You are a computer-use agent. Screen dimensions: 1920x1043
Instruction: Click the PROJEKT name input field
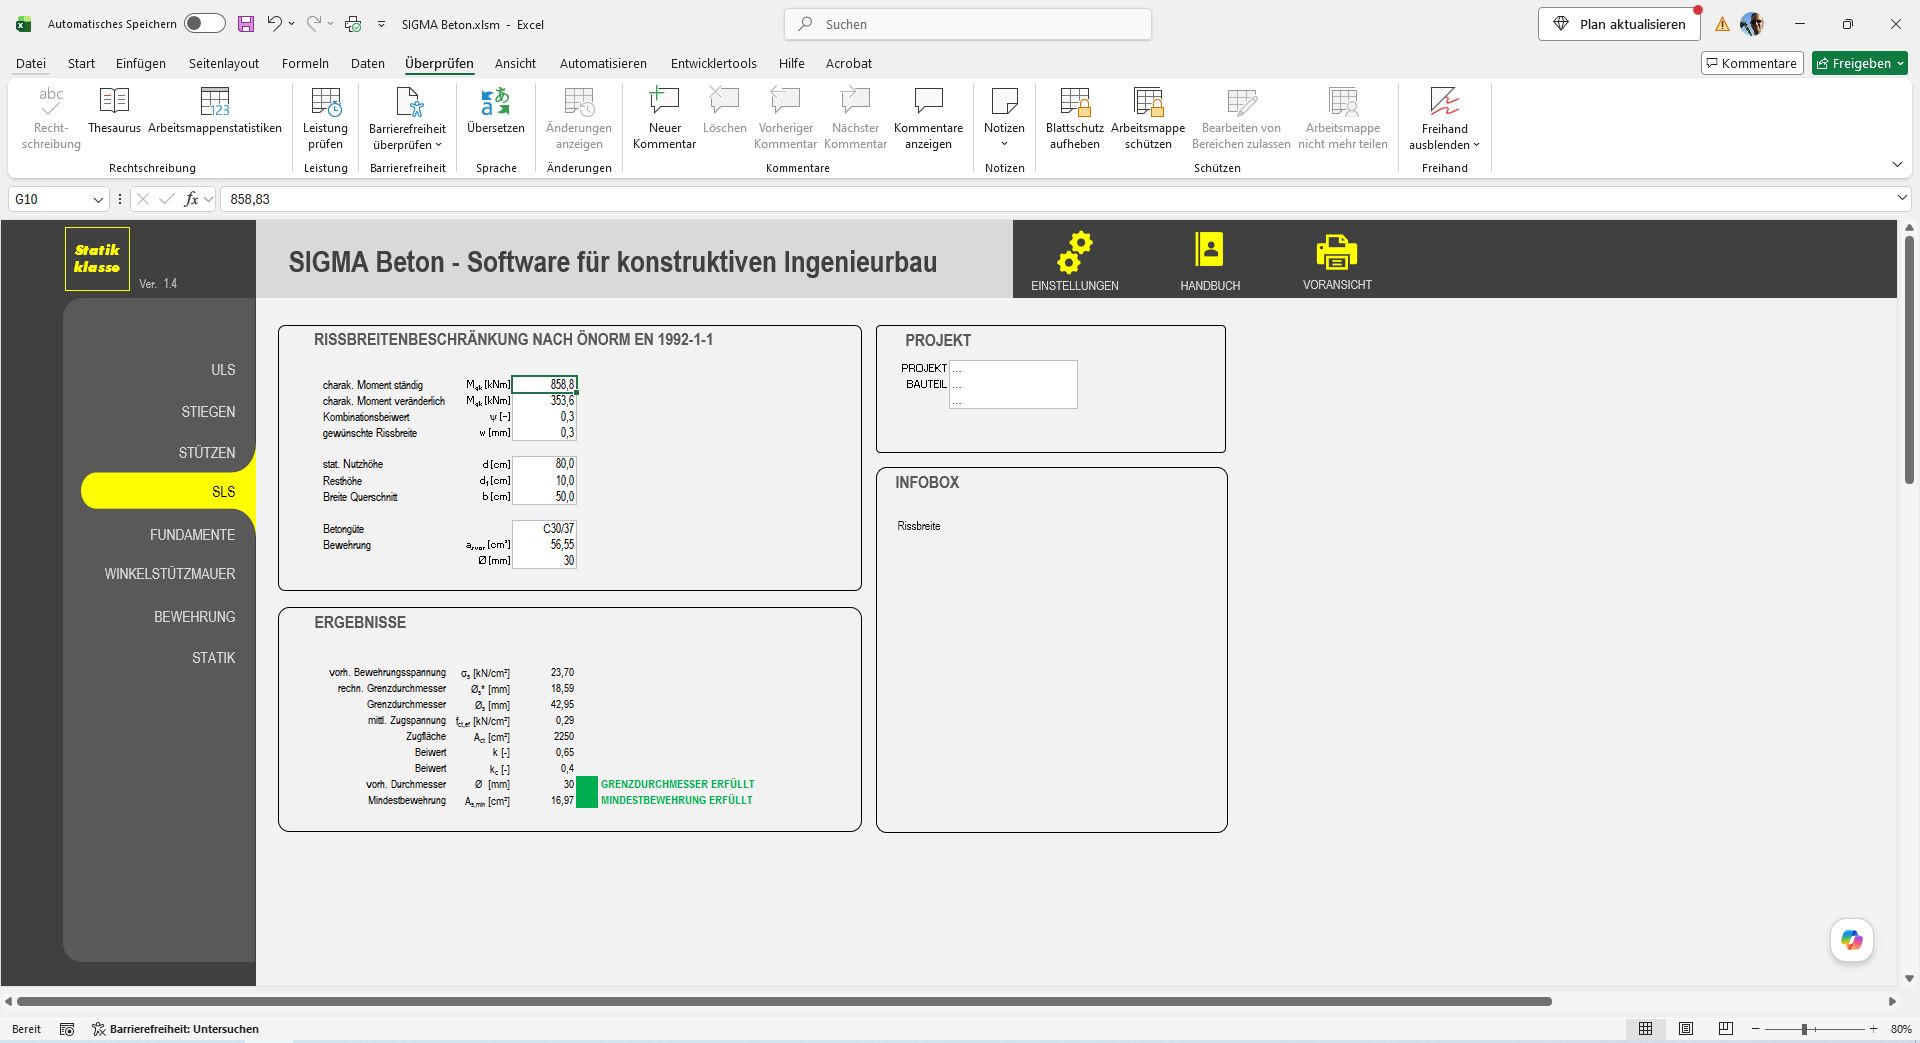[1013, 368]
